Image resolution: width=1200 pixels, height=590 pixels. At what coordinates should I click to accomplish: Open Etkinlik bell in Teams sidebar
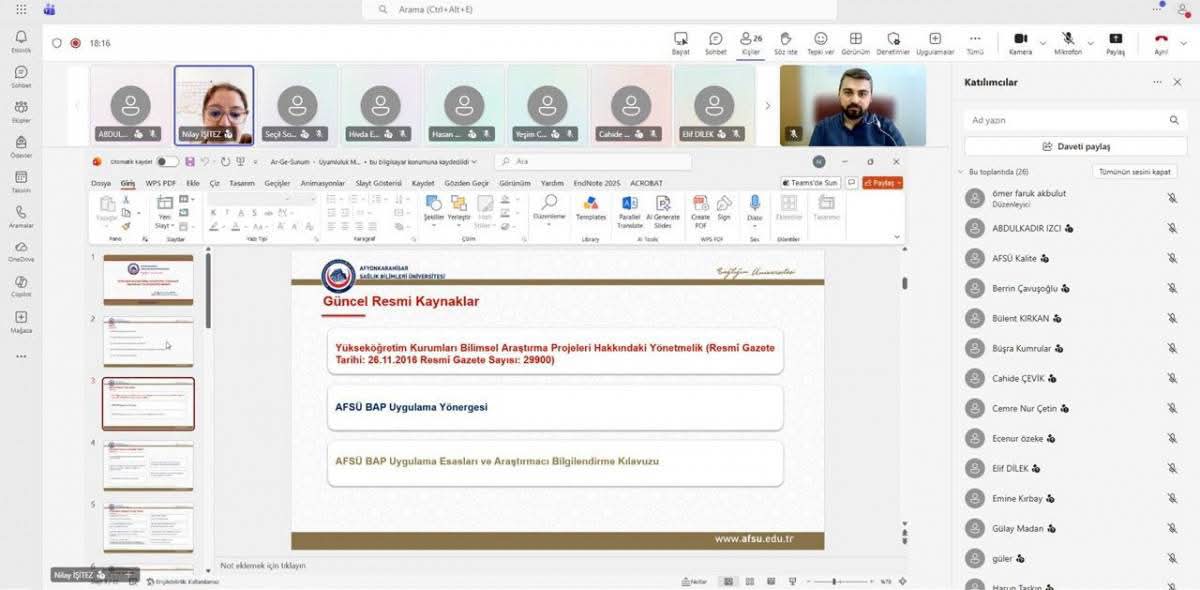pos(21,41)
